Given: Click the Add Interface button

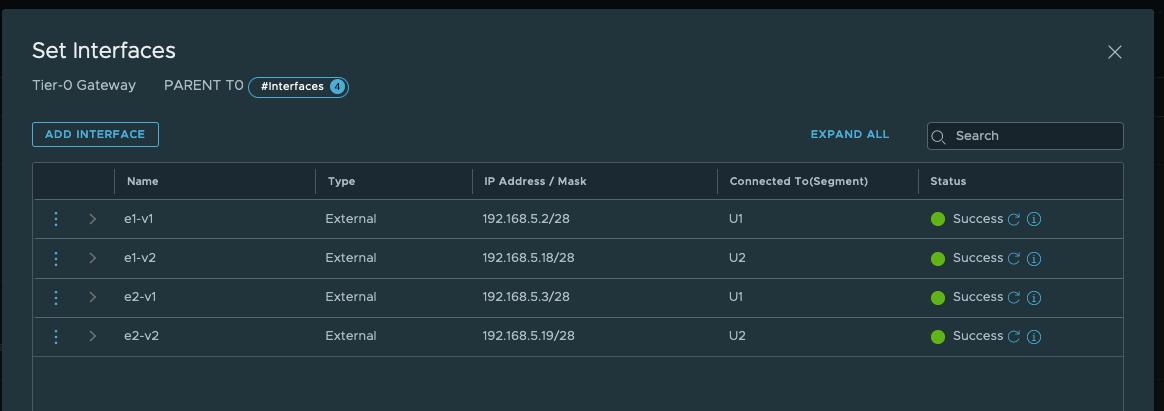Looking at the screenshot, I should tap(95, 134).
